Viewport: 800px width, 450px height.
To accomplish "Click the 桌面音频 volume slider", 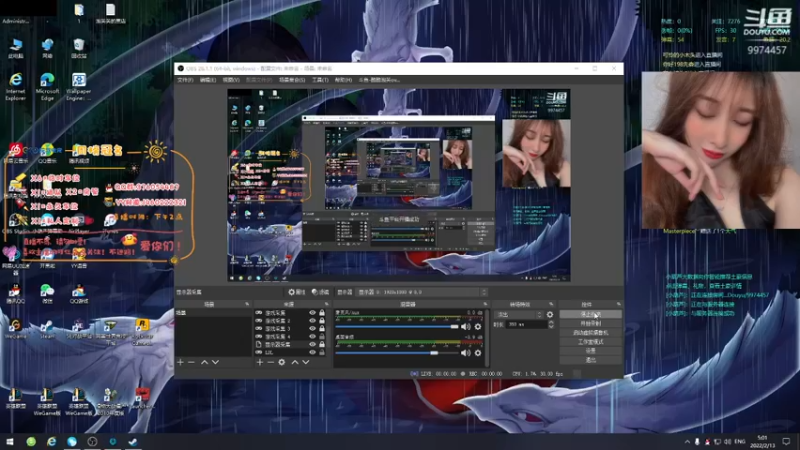I will tap(396, 353).
